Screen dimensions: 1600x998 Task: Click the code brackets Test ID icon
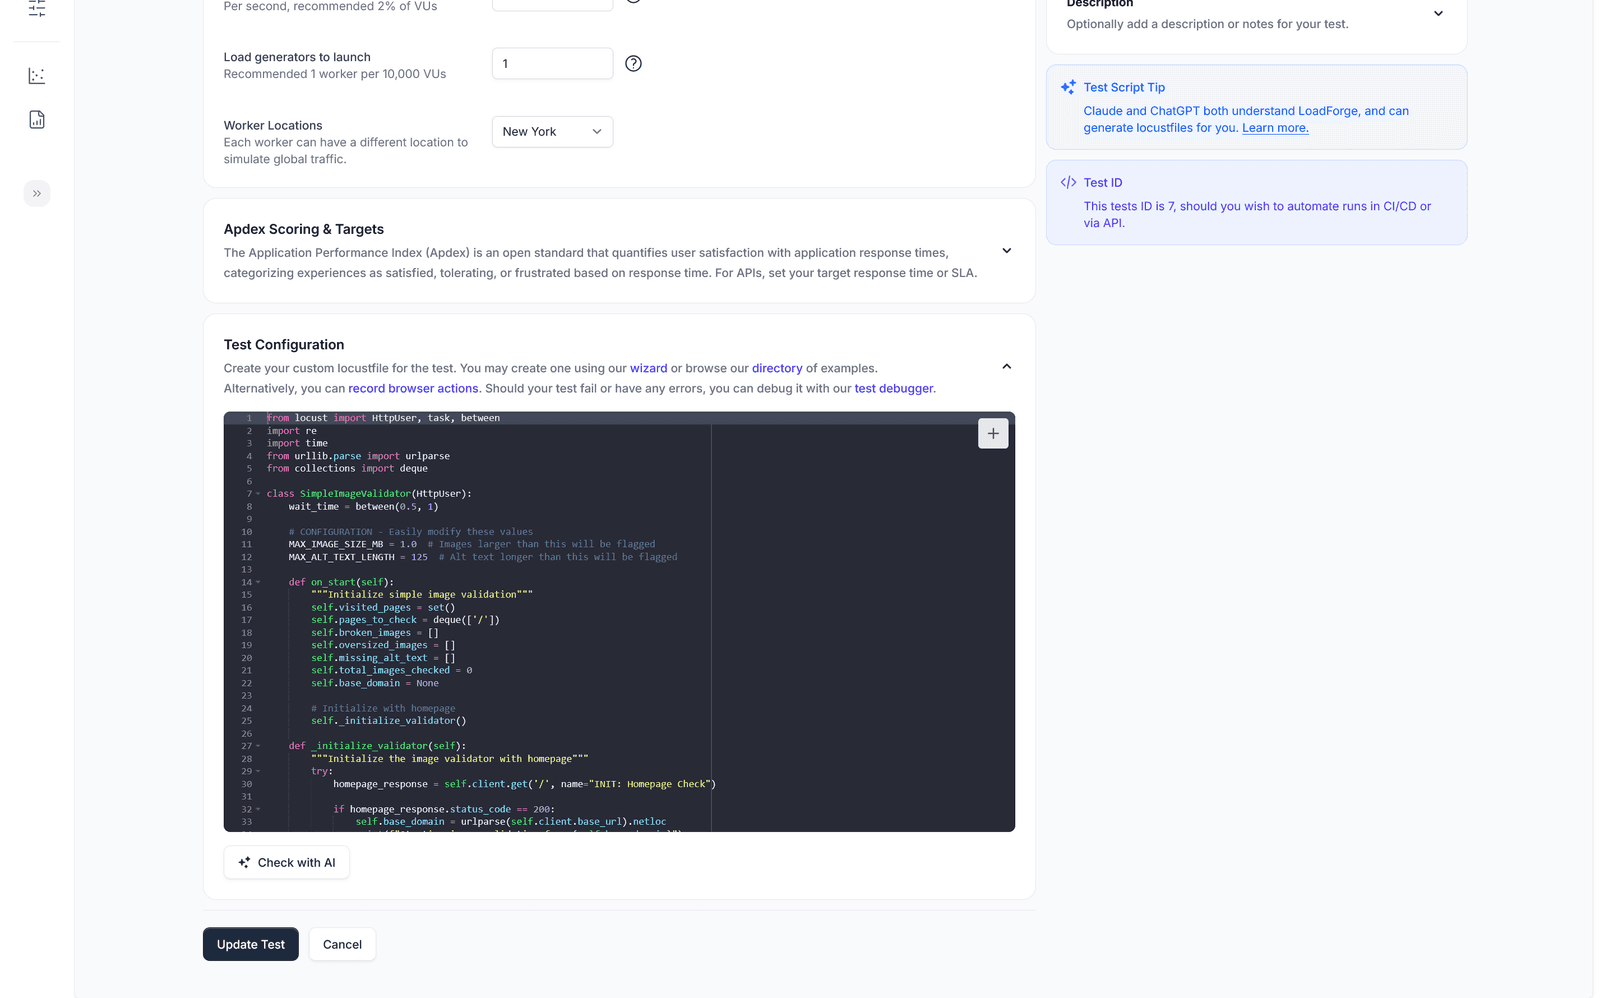1068,183
